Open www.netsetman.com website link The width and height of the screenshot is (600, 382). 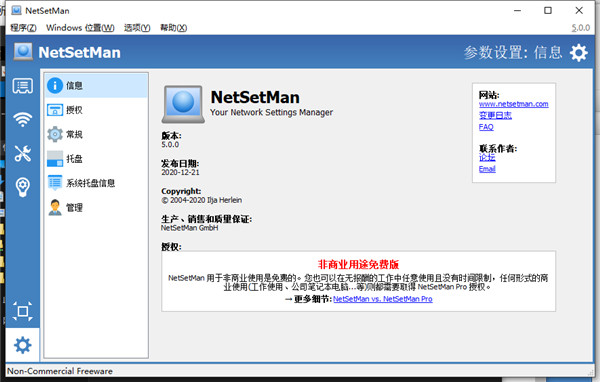pyautogui.click(x=513, y=104)
